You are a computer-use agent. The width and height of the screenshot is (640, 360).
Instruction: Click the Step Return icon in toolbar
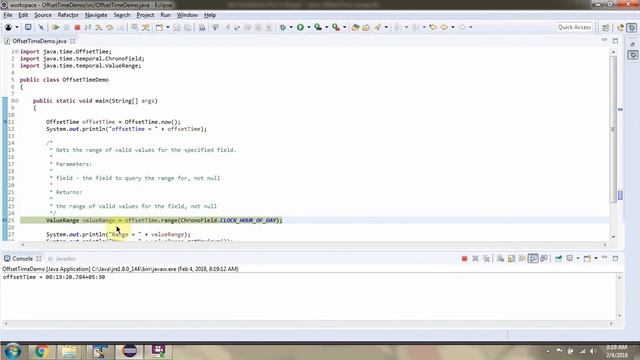pyautogui.click(x=121, y=27)
